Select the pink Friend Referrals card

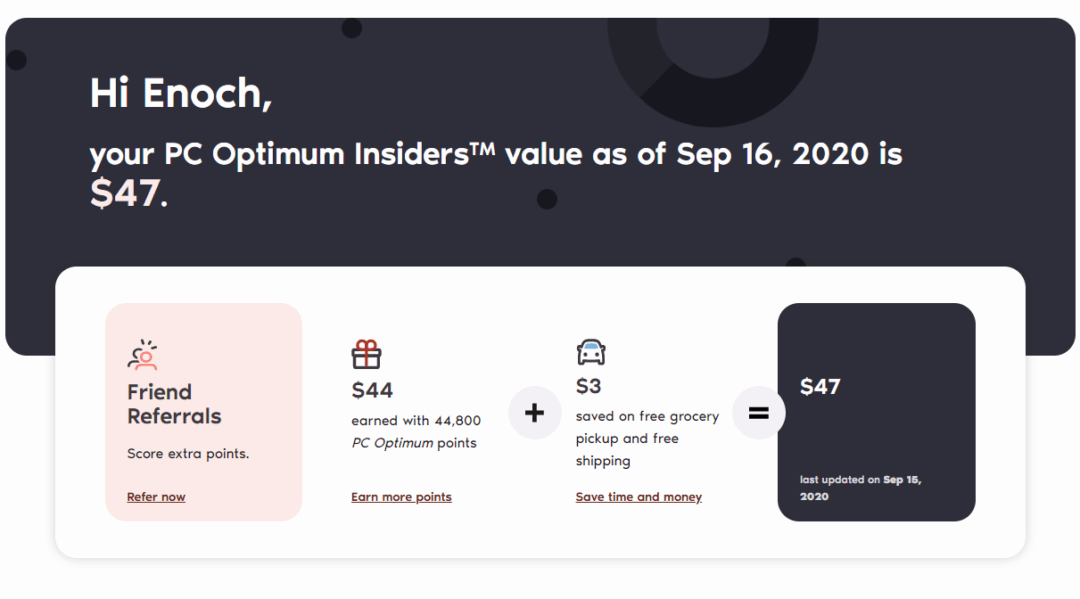coord(204,412)
